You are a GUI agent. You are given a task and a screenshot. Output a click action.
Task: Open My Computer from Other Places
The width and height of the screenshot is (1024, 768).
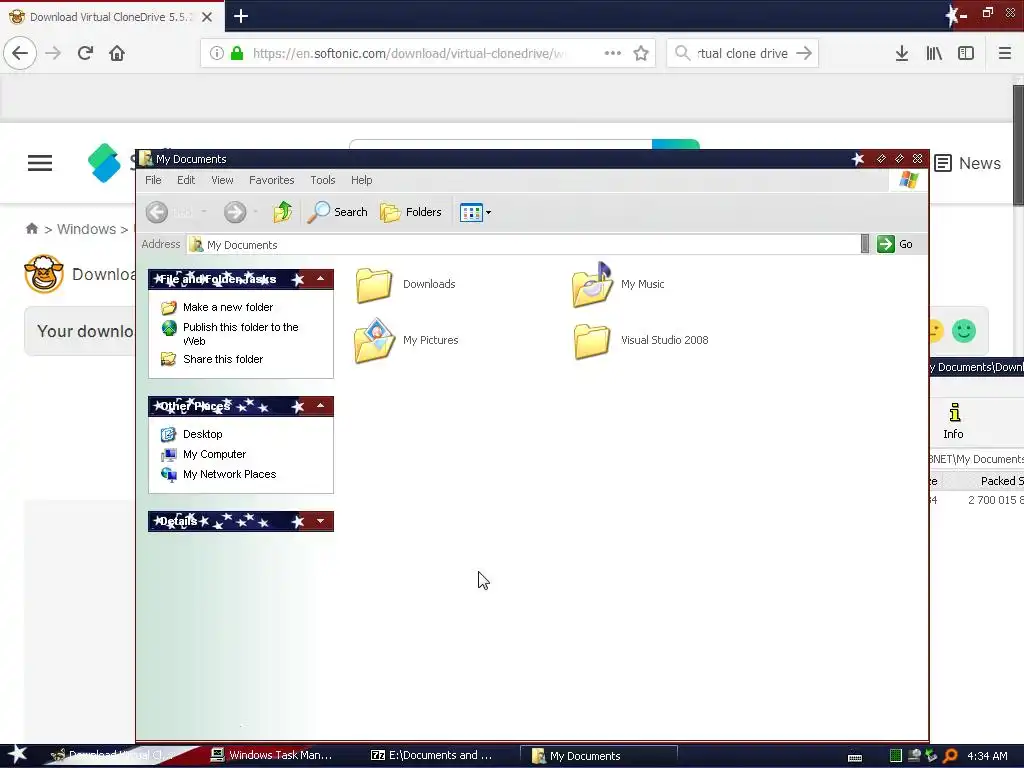point(214,455)
